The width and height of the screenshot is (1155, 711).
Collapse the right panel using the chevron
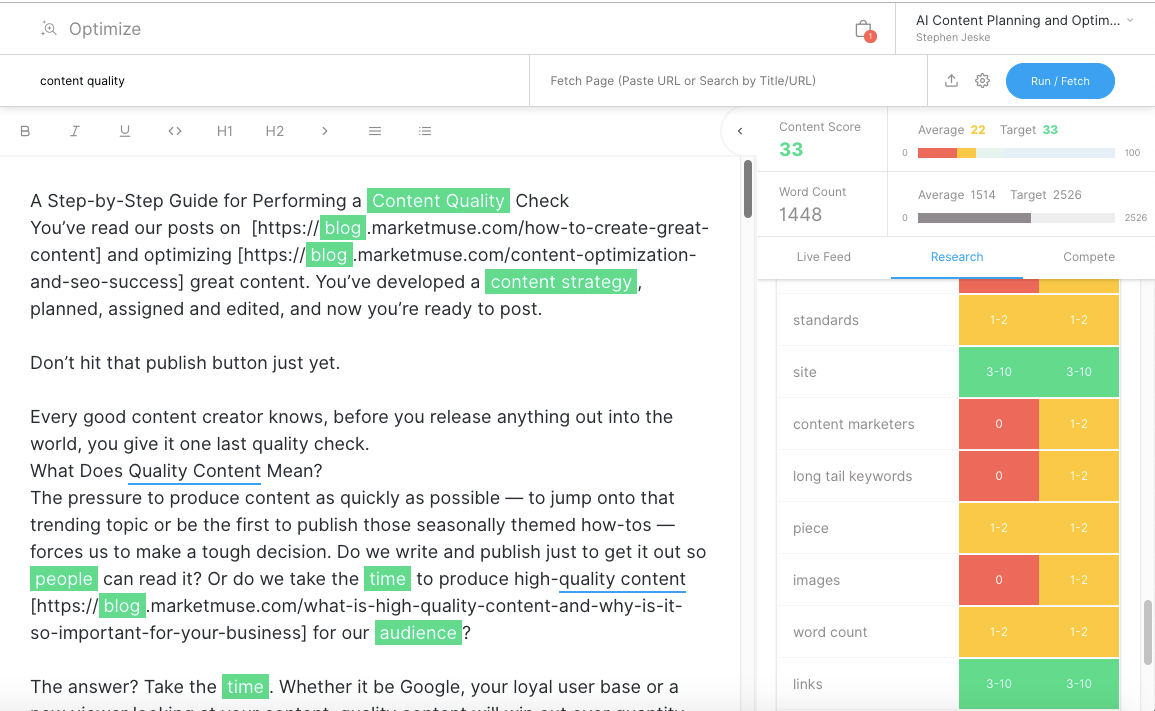pos(740,130)
